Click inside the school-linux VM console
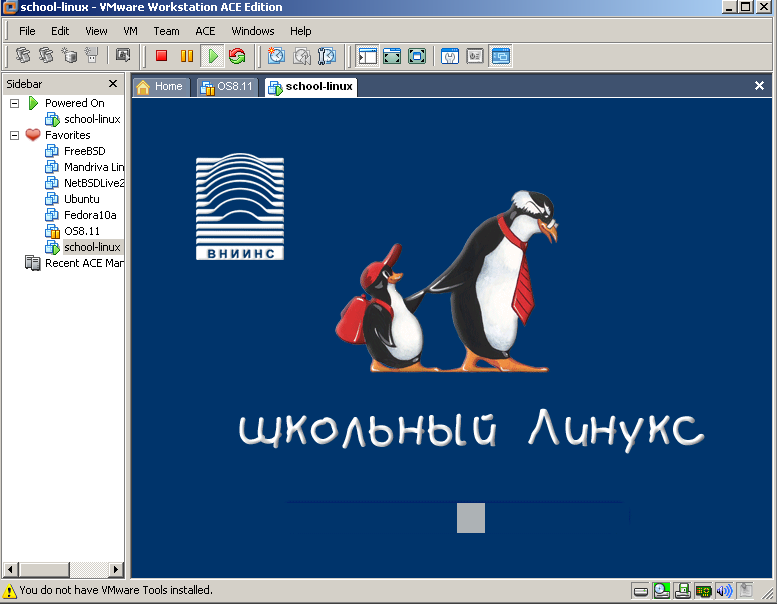777x604 pixels. (451, 338)
